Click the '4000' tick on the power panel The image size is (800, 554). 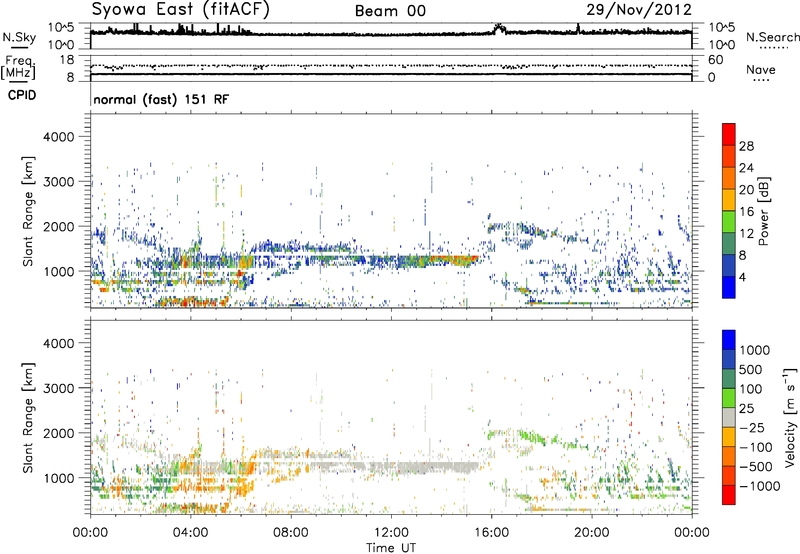58,137
